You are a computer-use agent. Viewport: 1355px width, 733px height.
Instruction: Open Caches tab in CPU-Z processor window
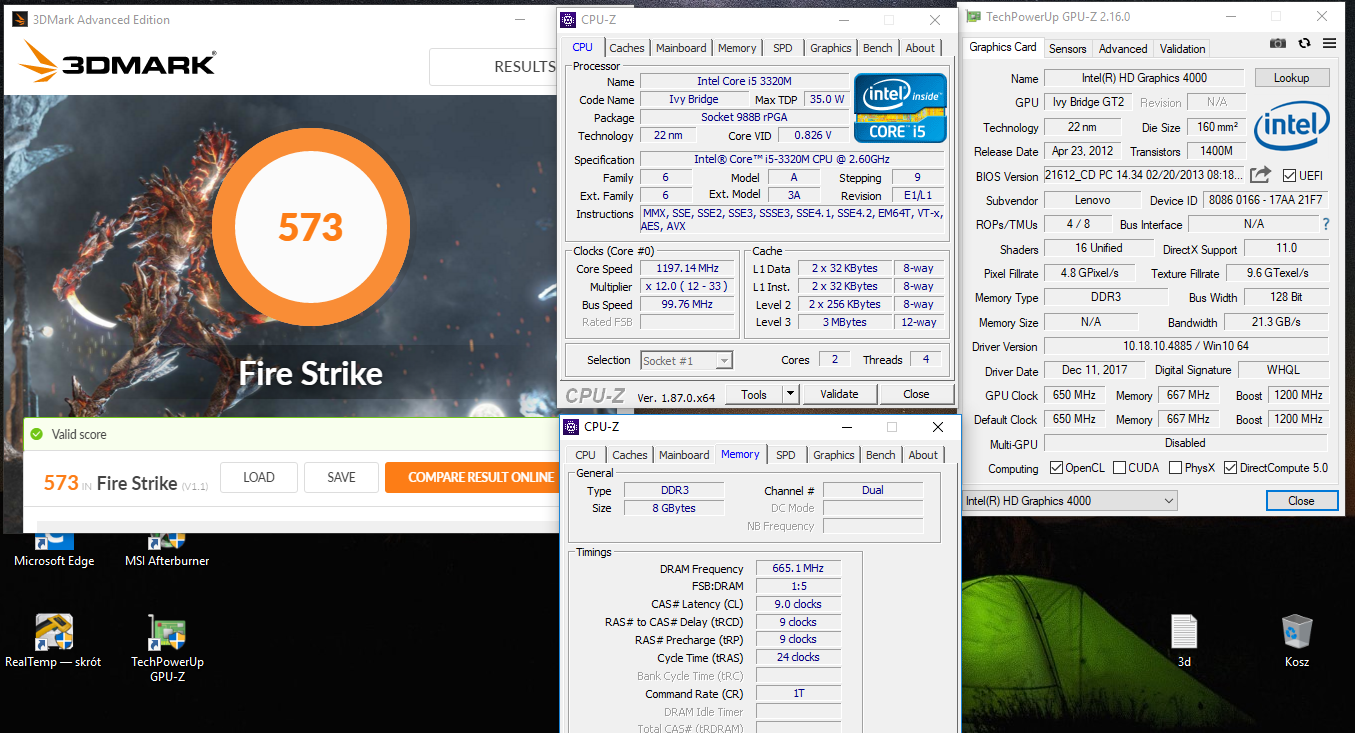click(627, 48)
